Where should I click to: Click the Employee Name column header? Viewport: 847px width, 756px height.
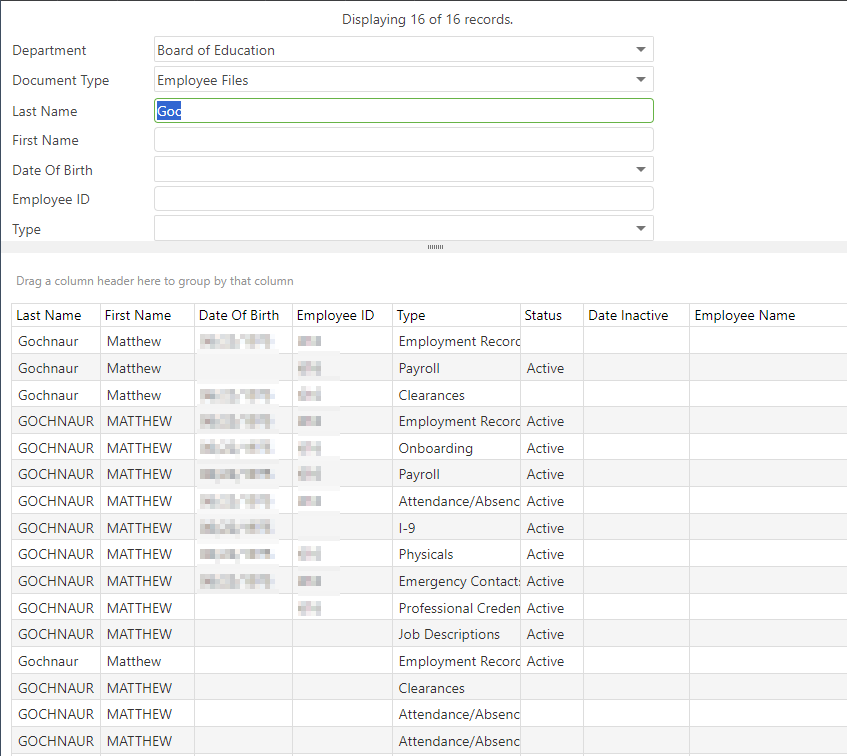tap(745, 315)
